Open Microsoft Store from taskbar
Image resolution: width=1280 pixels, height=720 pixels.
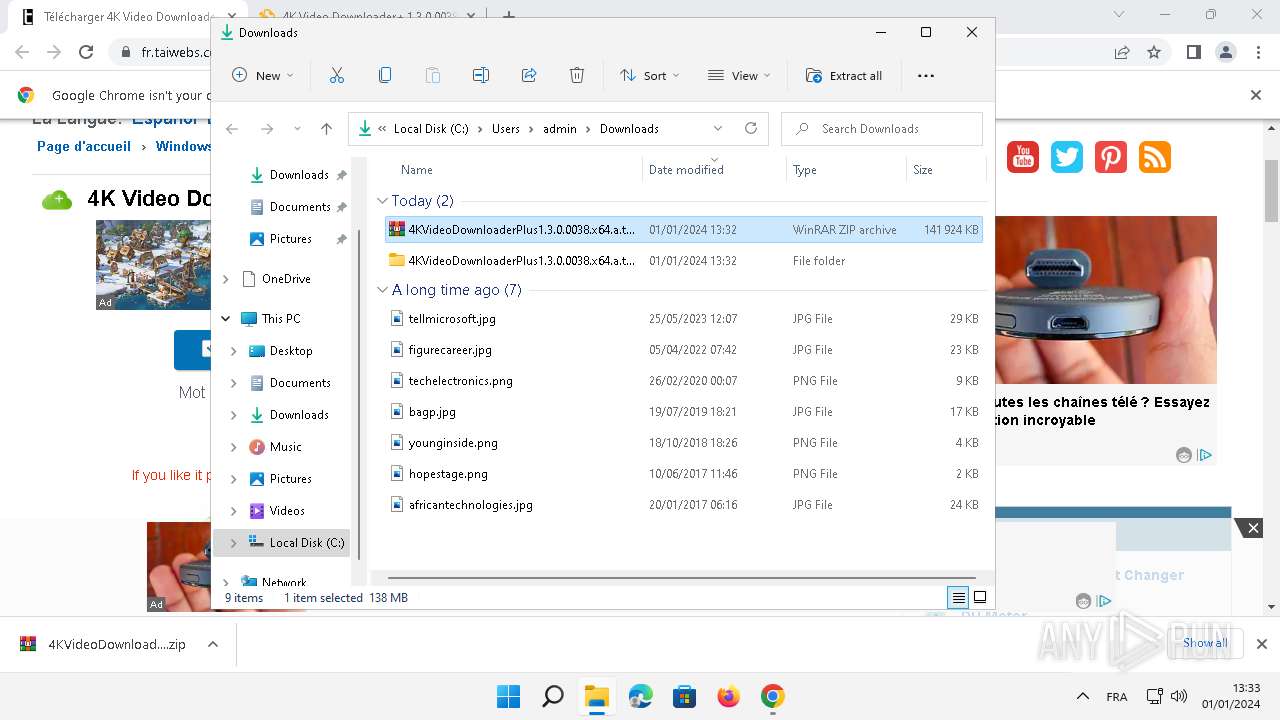coord(684,696)
